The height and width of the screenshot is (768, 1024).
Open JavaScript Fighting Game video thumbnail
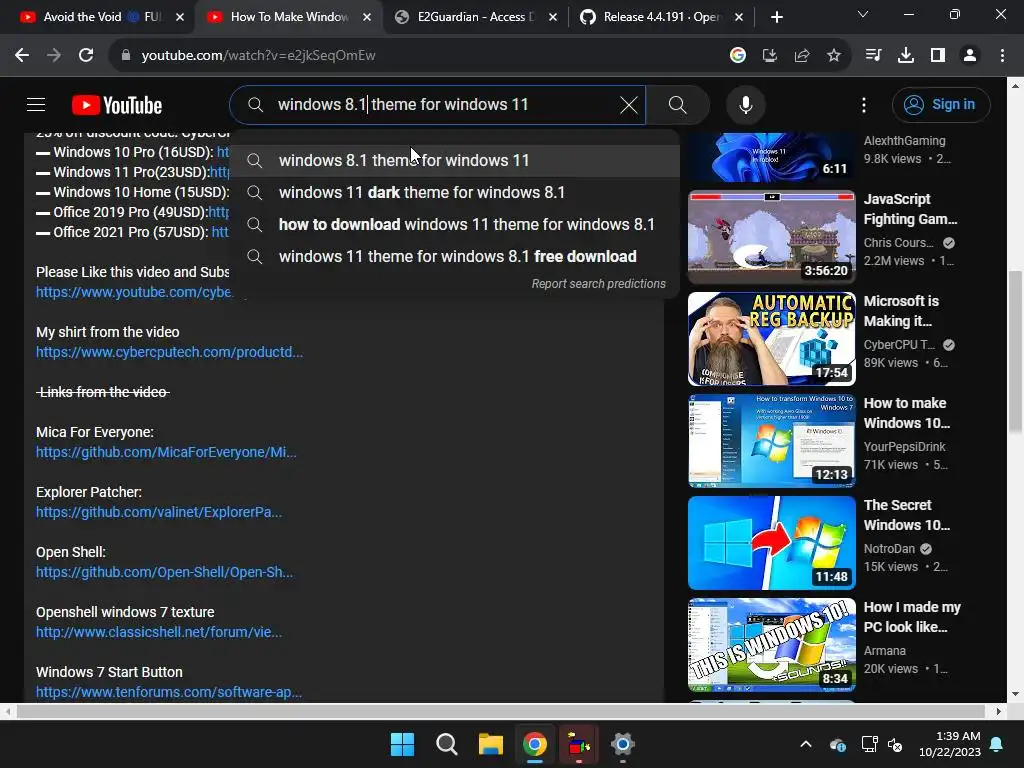point(771,236)
